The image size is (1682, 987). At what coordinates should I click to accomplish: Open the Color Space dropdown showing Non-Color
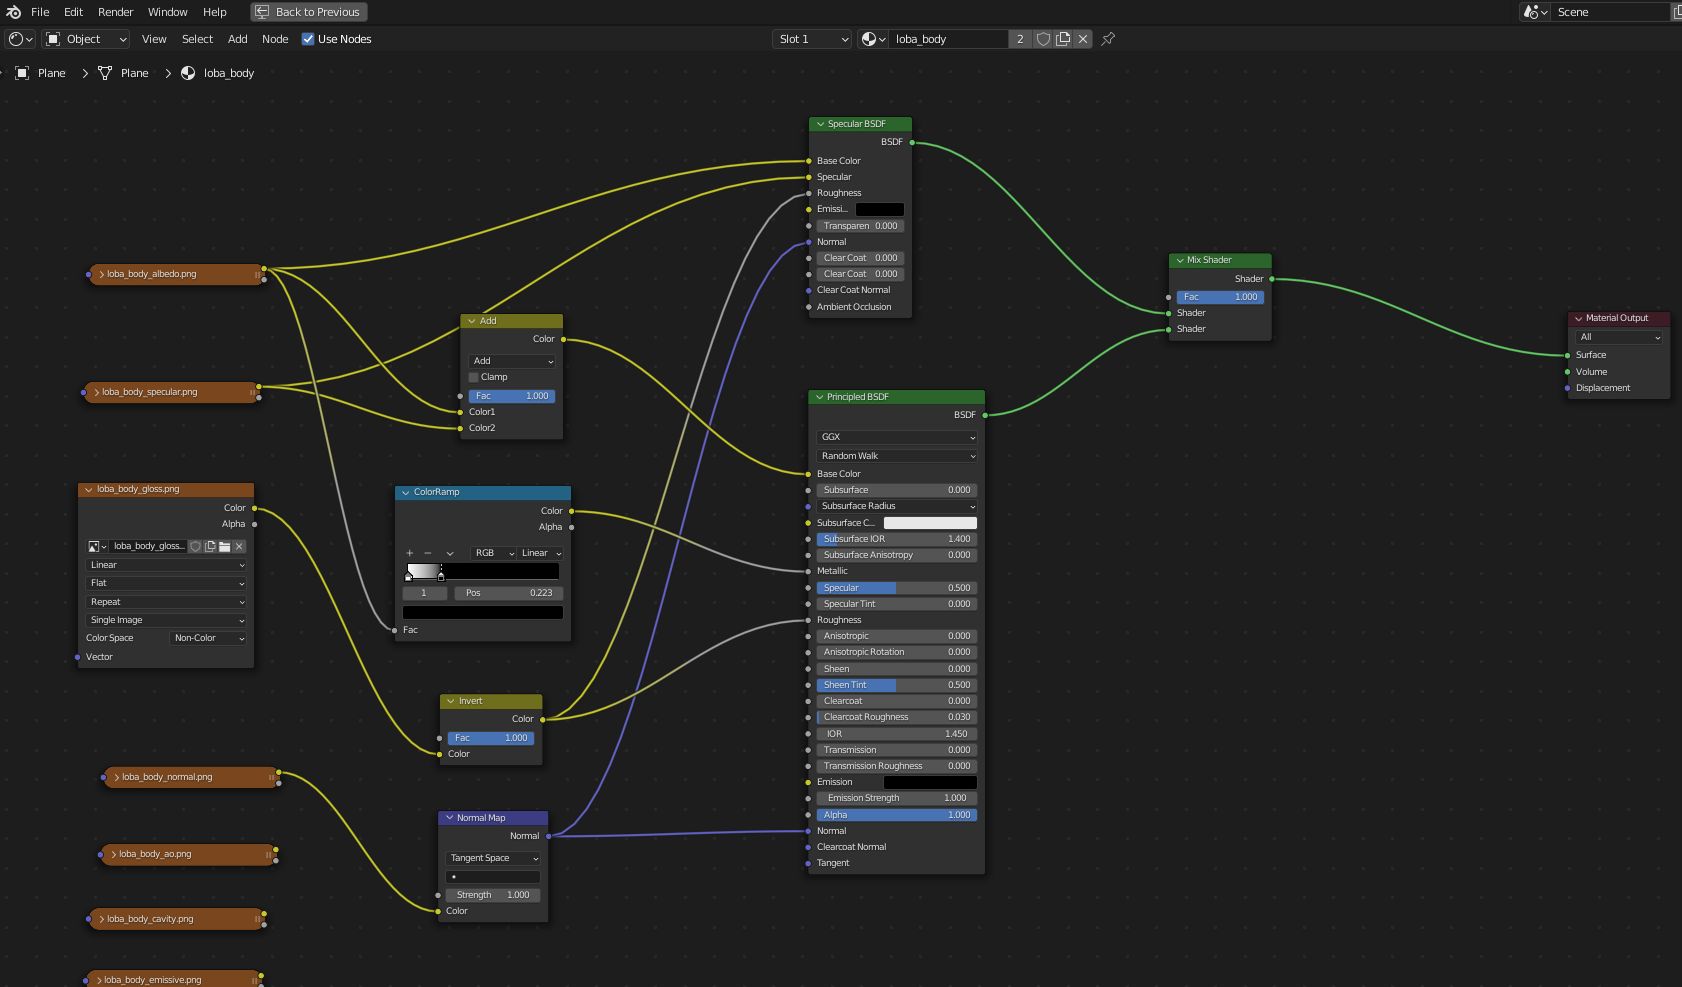click(x=207, y=638)
